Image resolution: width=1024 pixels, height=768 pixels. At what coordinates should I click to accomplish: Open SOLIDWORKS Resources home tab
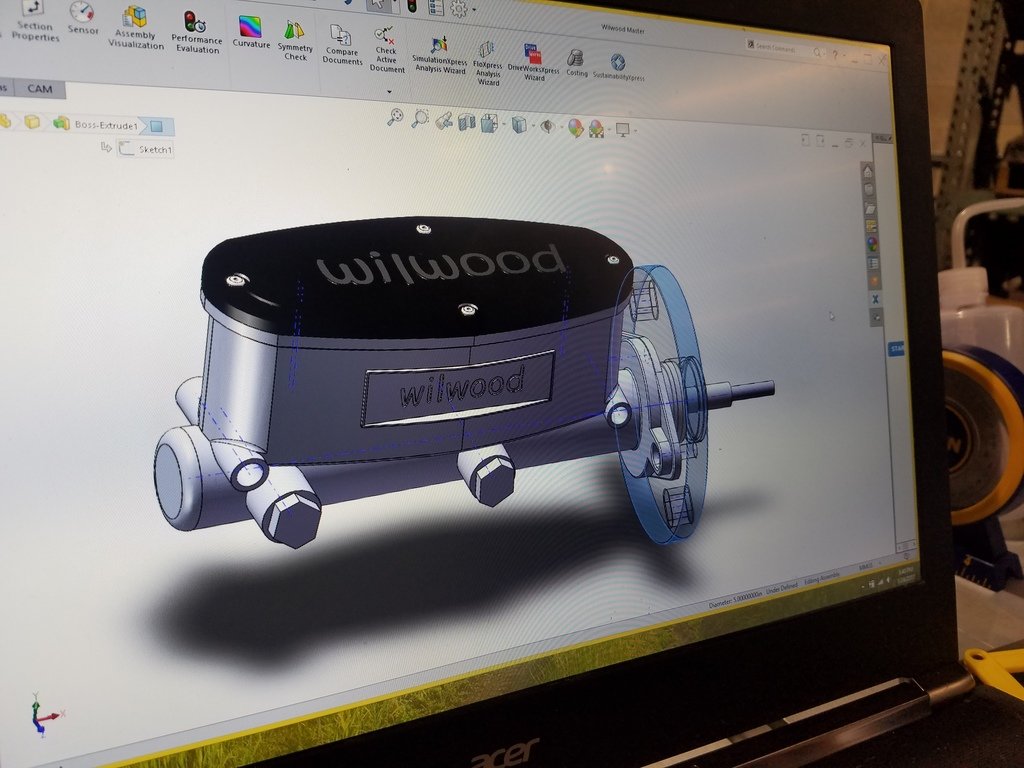click(867, 172)
